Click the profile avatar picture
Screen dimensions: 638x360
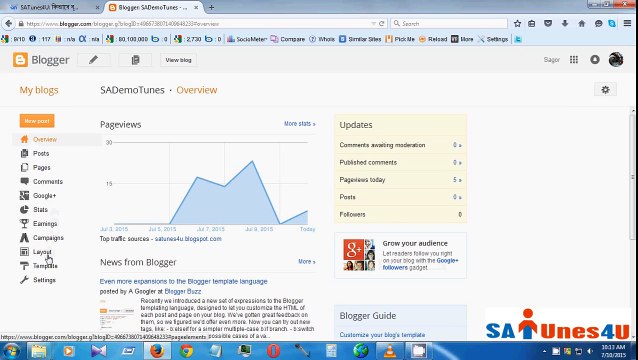pyautogui.click(x=616, y=59)
